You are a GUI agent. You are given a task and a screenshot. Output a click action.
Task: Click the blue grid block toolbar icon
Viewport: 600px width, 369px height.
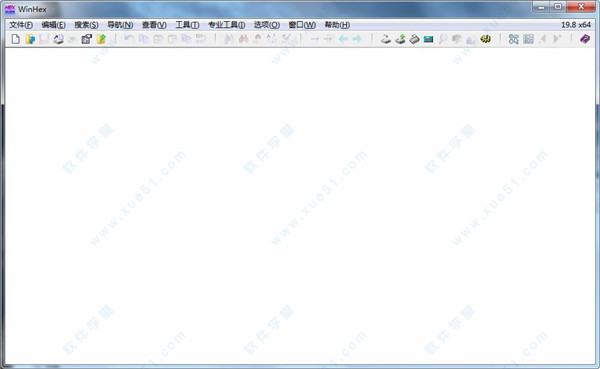pos(528,39)
